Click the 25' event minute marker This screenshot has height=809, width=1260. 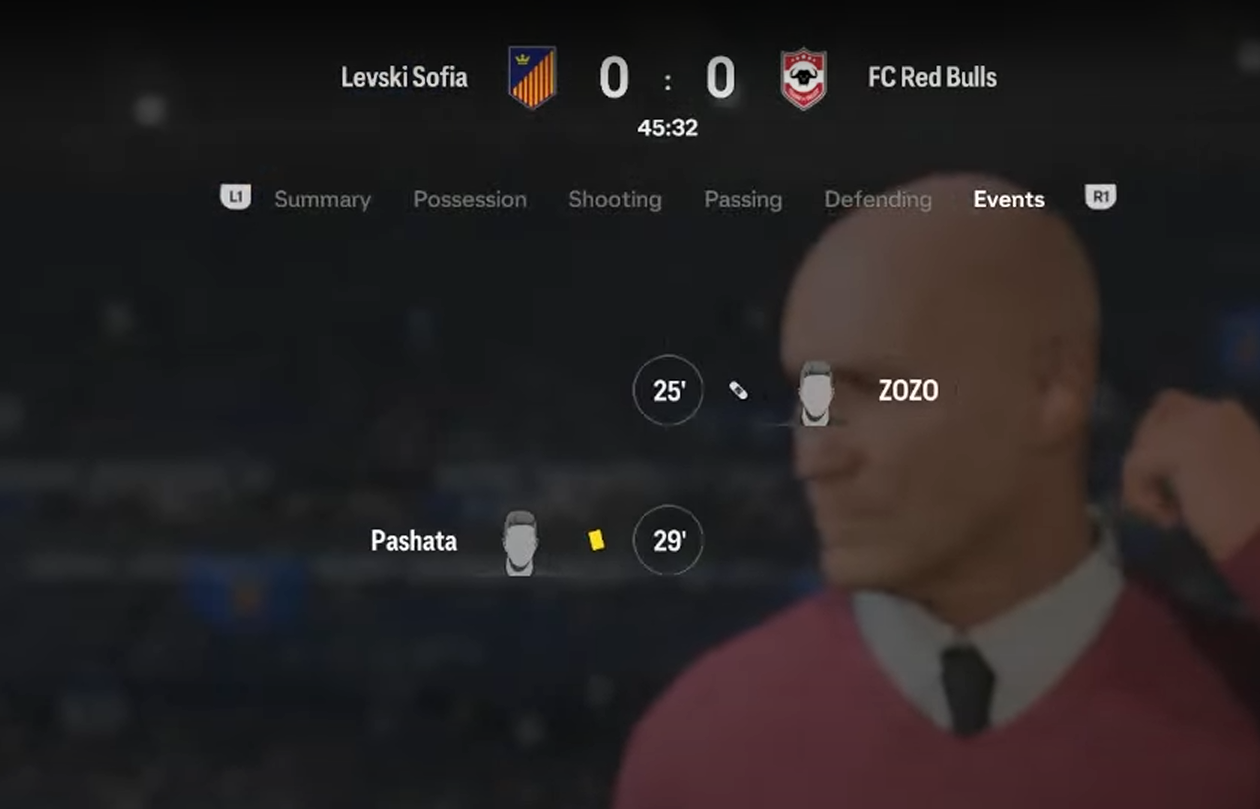pyautogui.click(x=668, y=390)
